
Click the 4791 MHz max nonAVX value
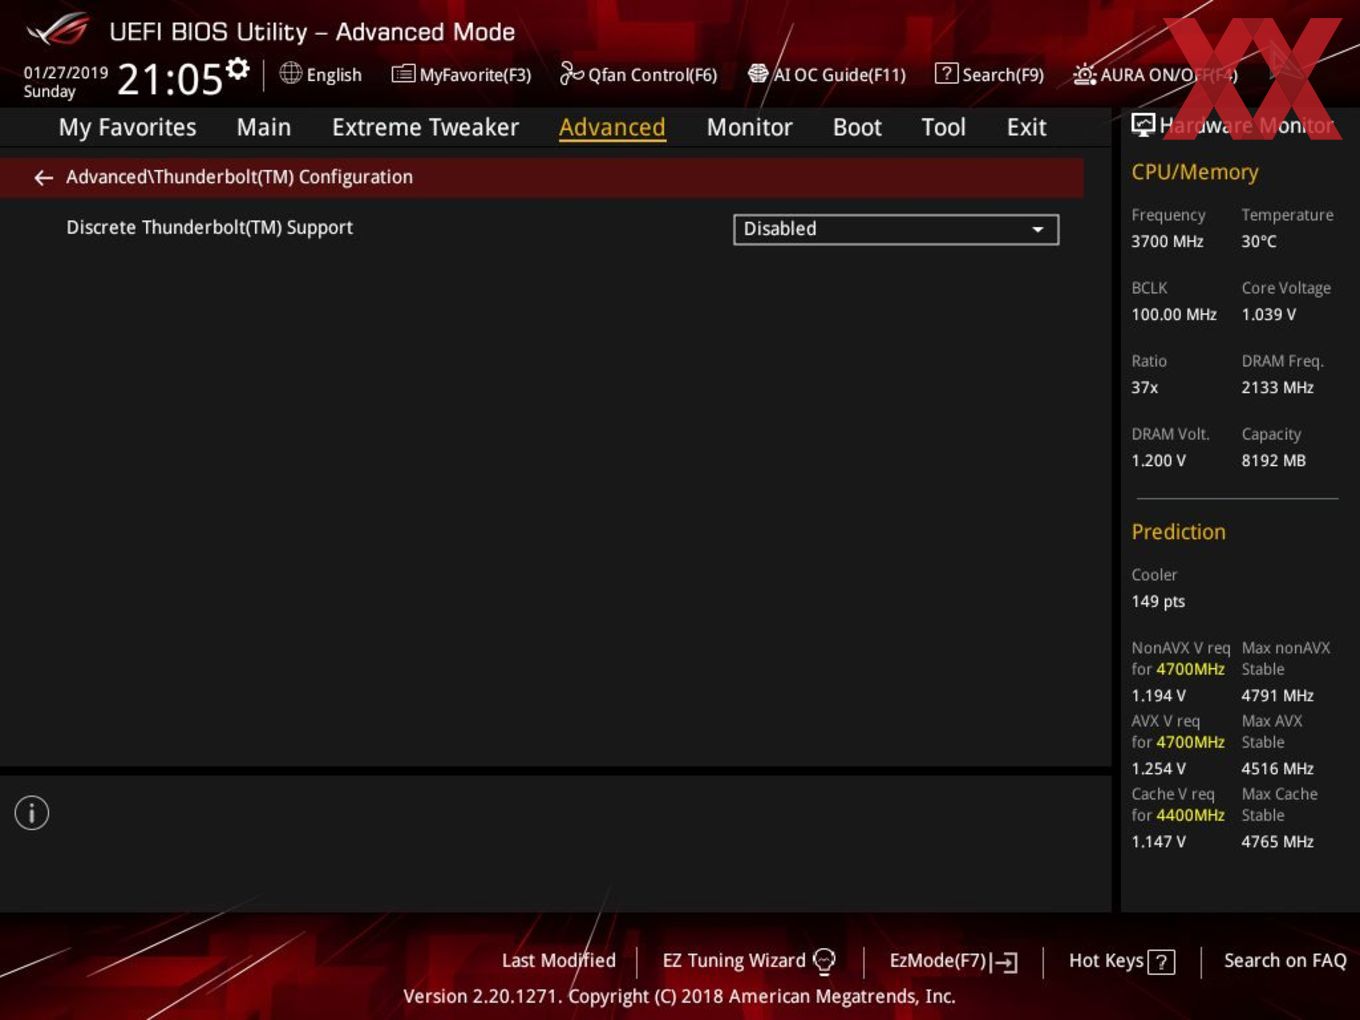pos(1277,695)
